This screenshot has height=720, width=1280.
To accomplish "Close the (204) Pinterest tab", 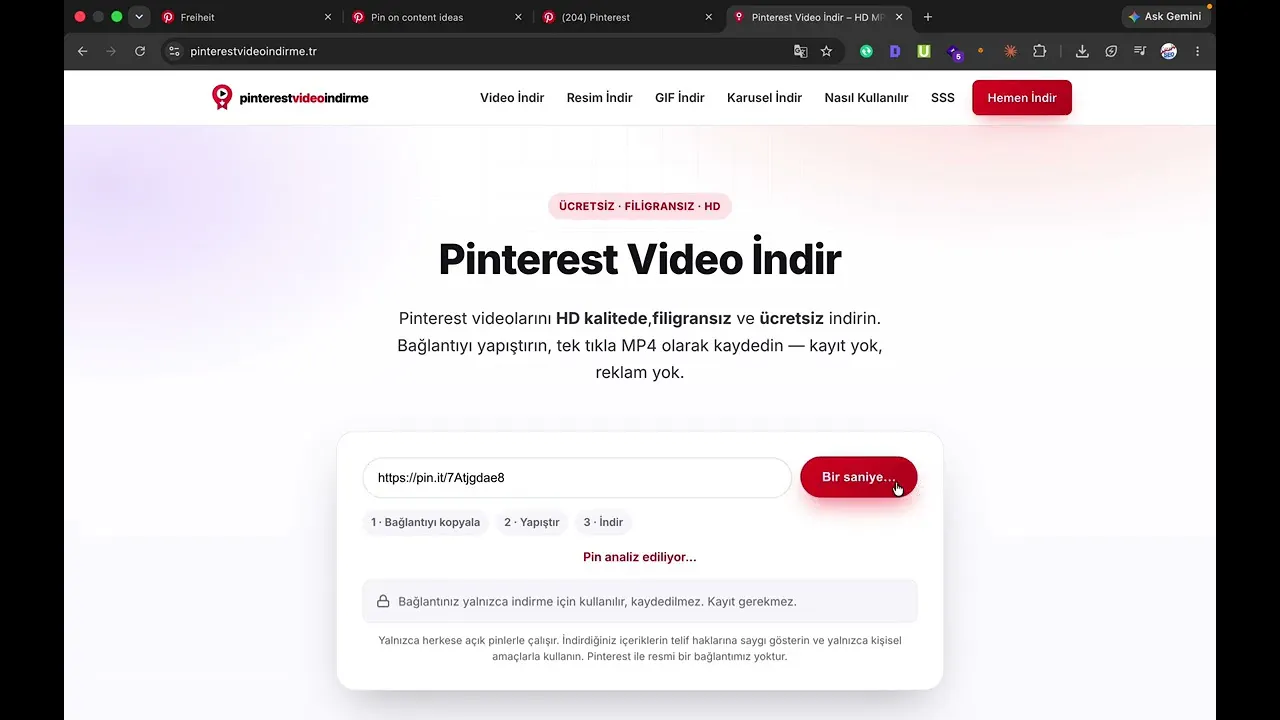I will click(x=708, y=17).
